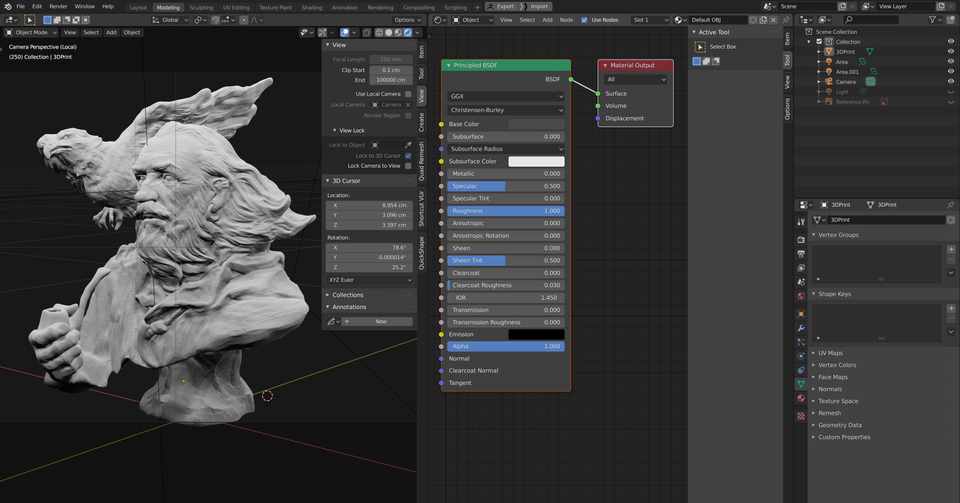Open Object properties tab icon
The height and width of the screenshot is (503, 960).
(x=801, y=314)
